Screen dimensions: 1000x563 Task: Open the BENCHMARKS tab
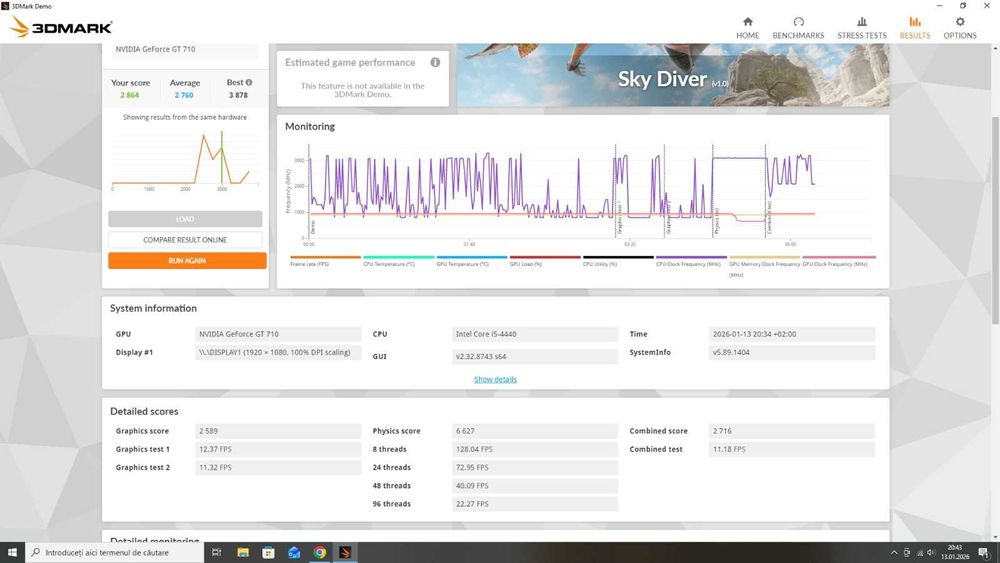798,28
